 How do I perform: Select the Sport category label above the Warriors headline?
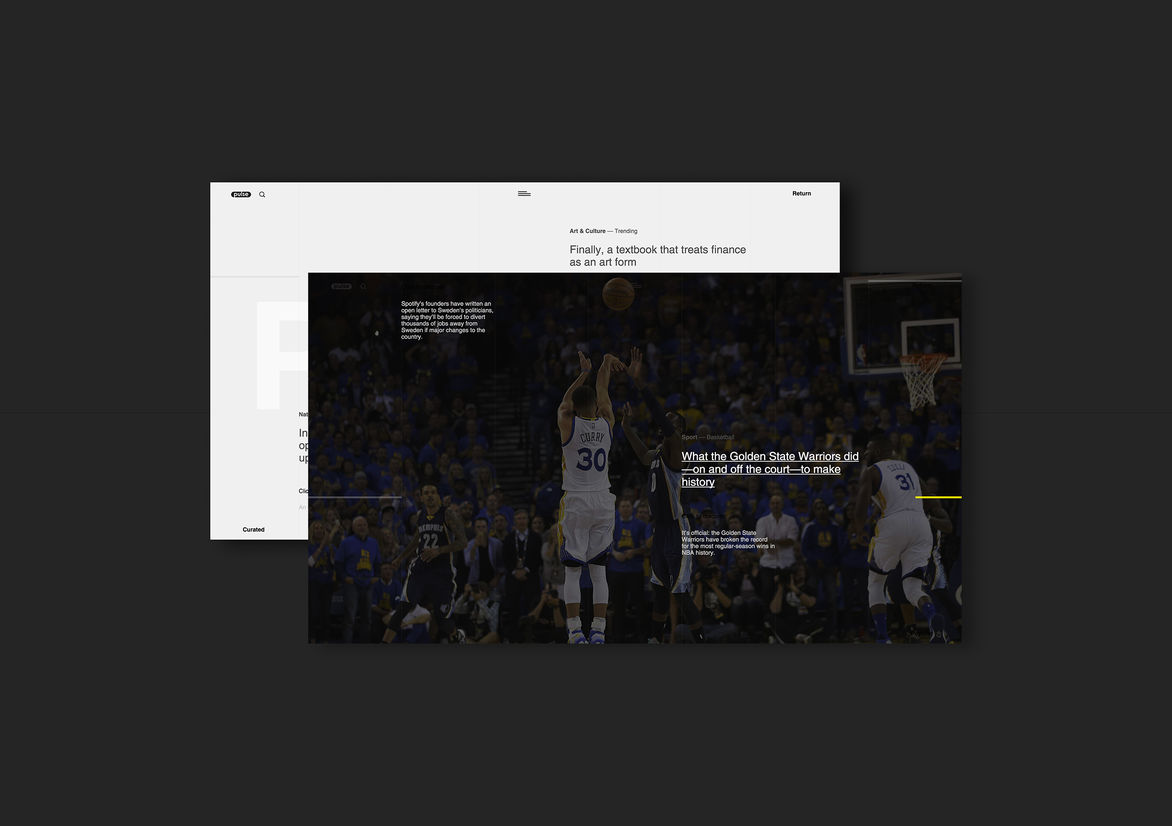click(689, 437)
